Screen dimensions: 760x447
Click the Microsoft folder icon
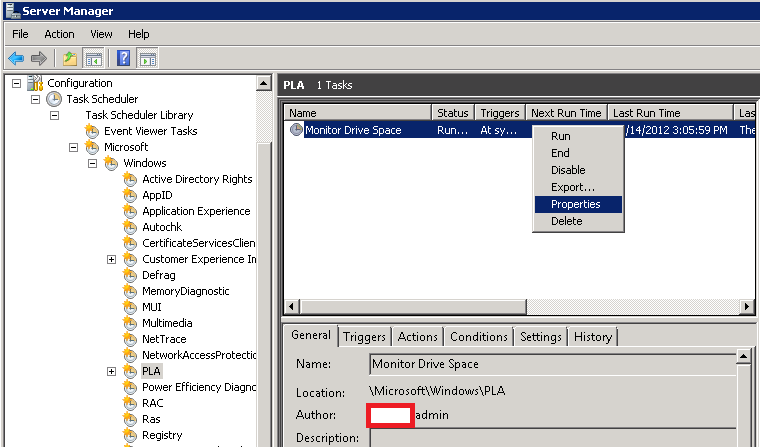(92, 147)
